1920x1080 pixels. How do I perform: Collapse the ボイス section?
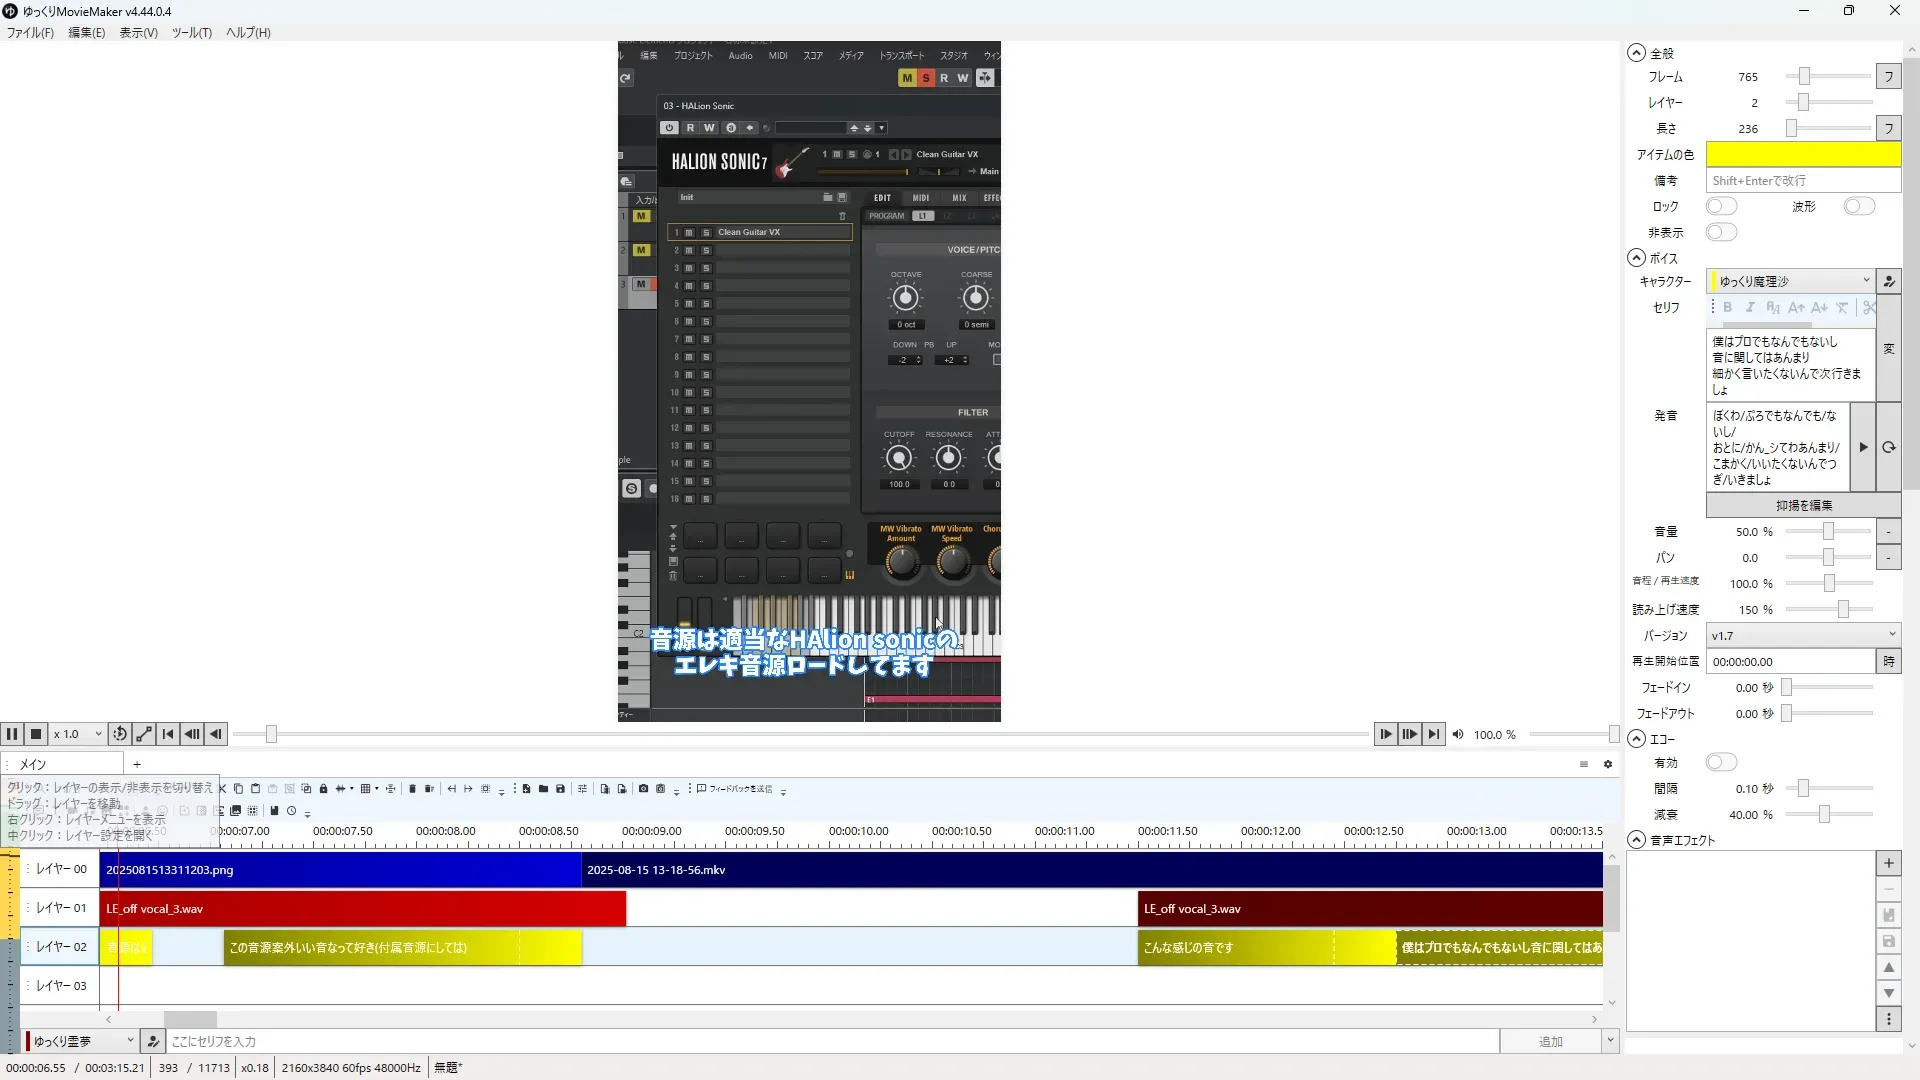[x=1636, y=258]
